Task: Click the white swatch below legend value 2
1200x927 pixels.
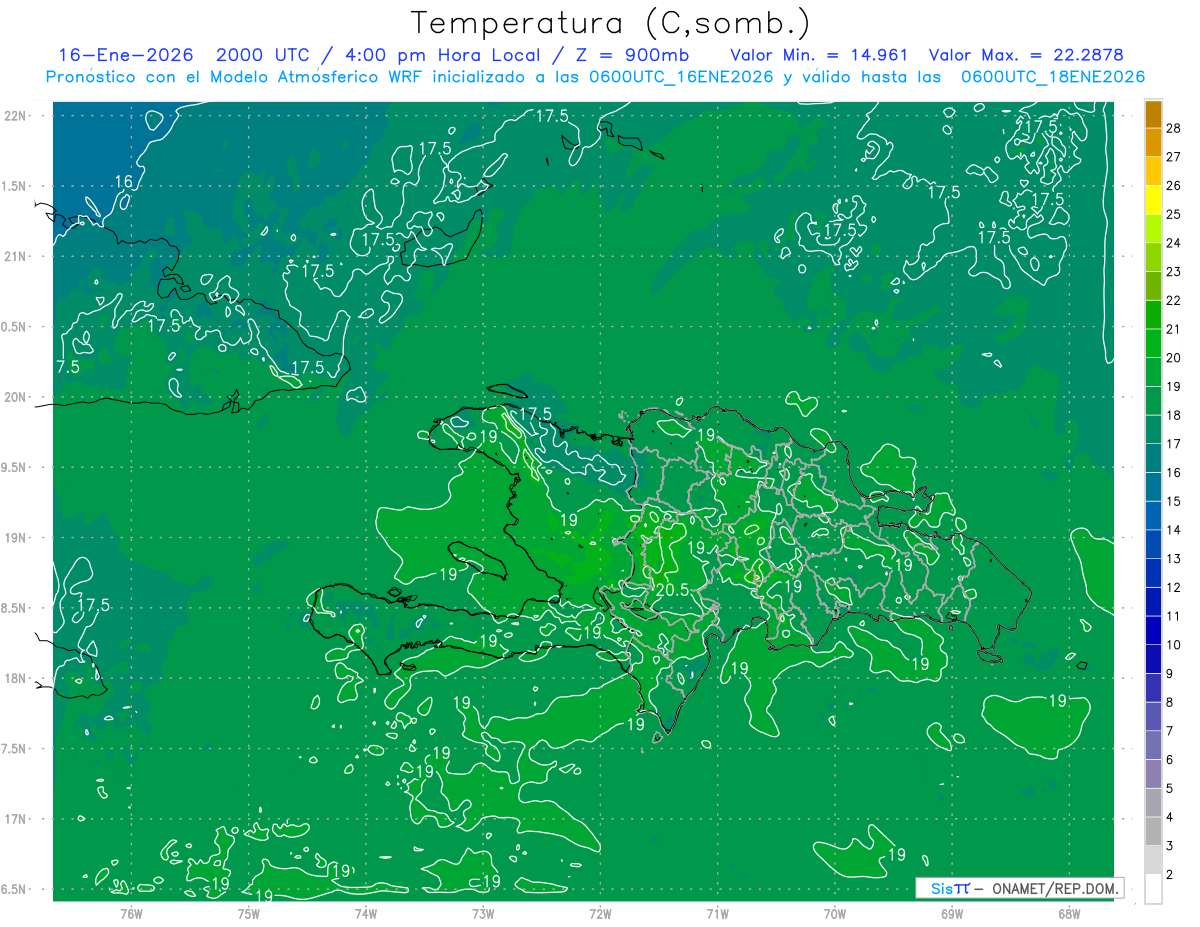Action: (1153, 889)
